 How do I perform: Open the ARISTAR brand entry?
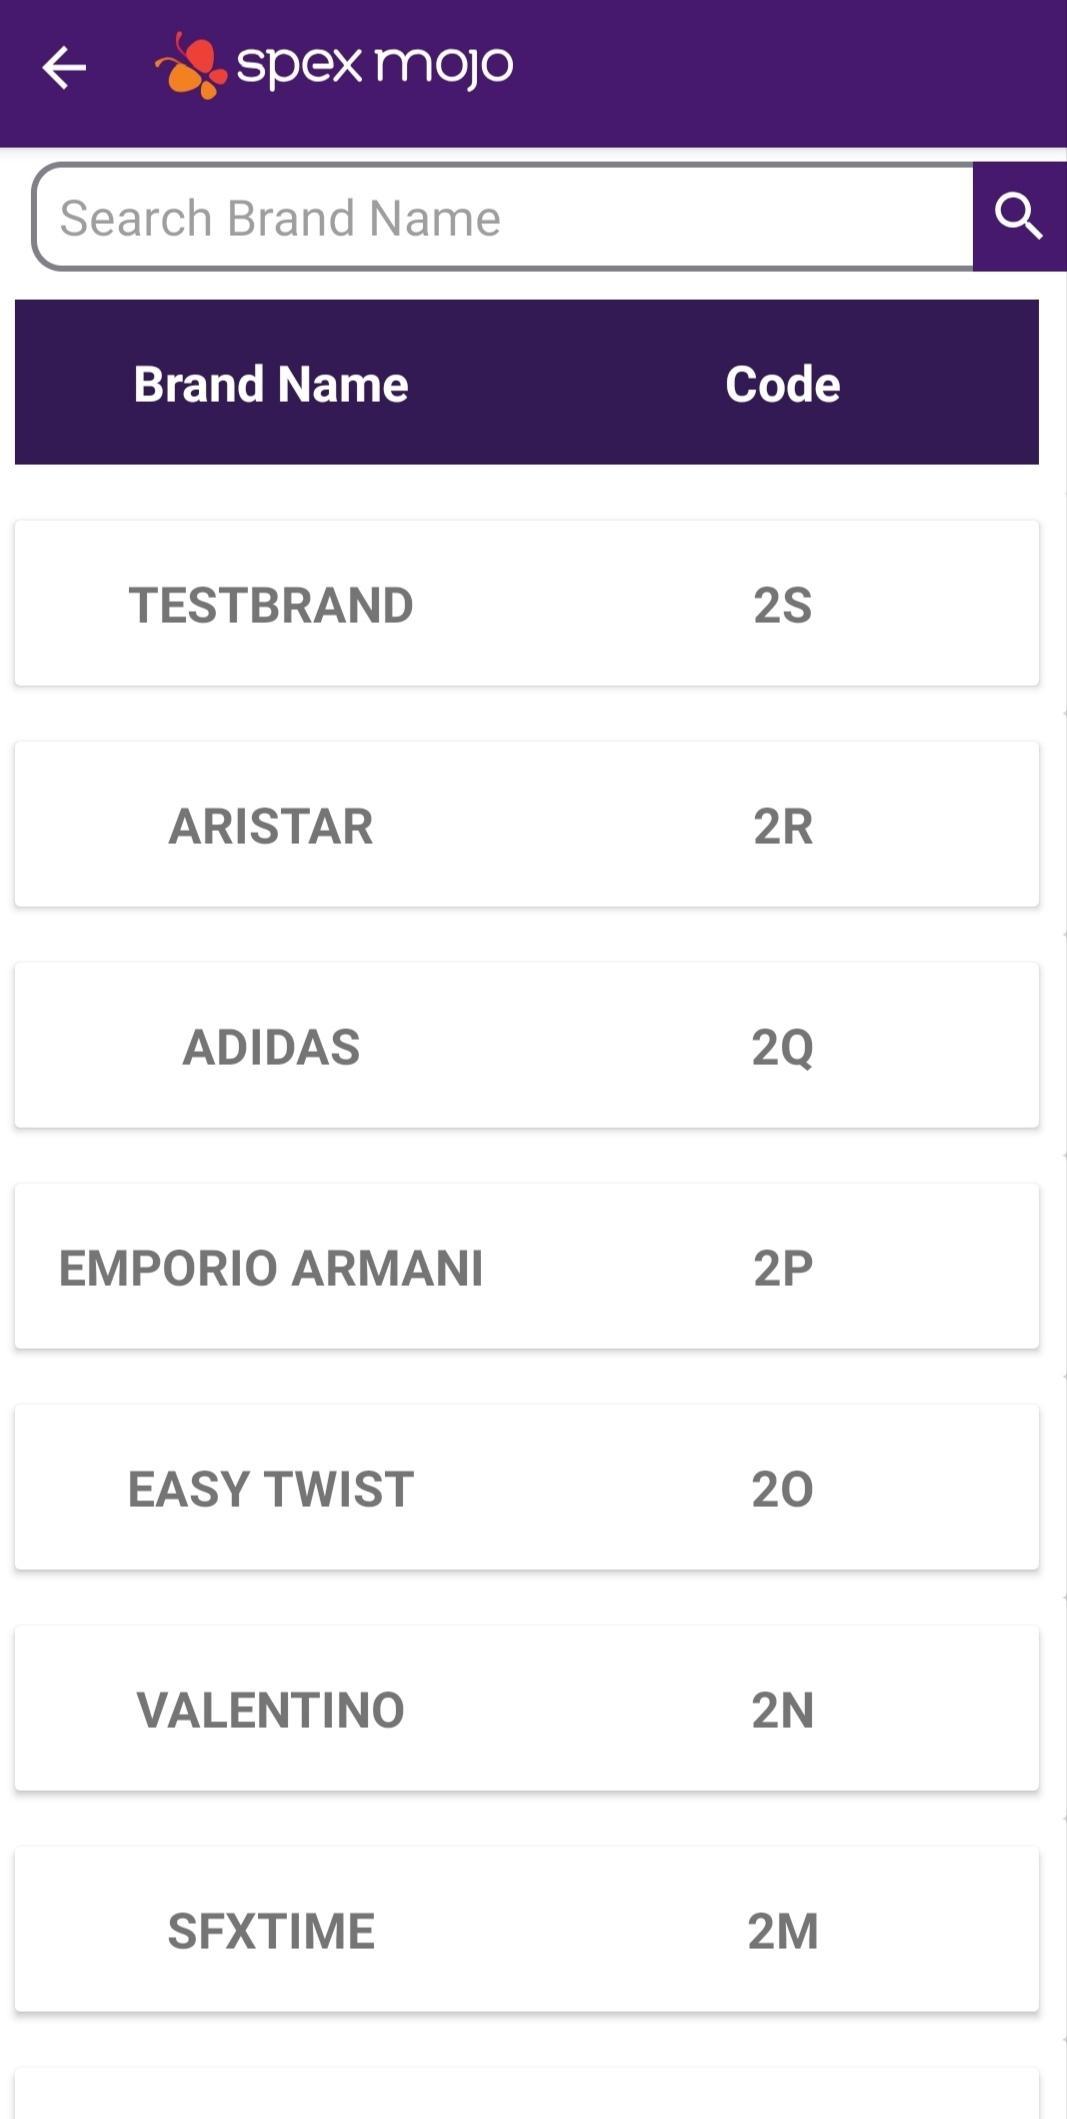(527, 824)
